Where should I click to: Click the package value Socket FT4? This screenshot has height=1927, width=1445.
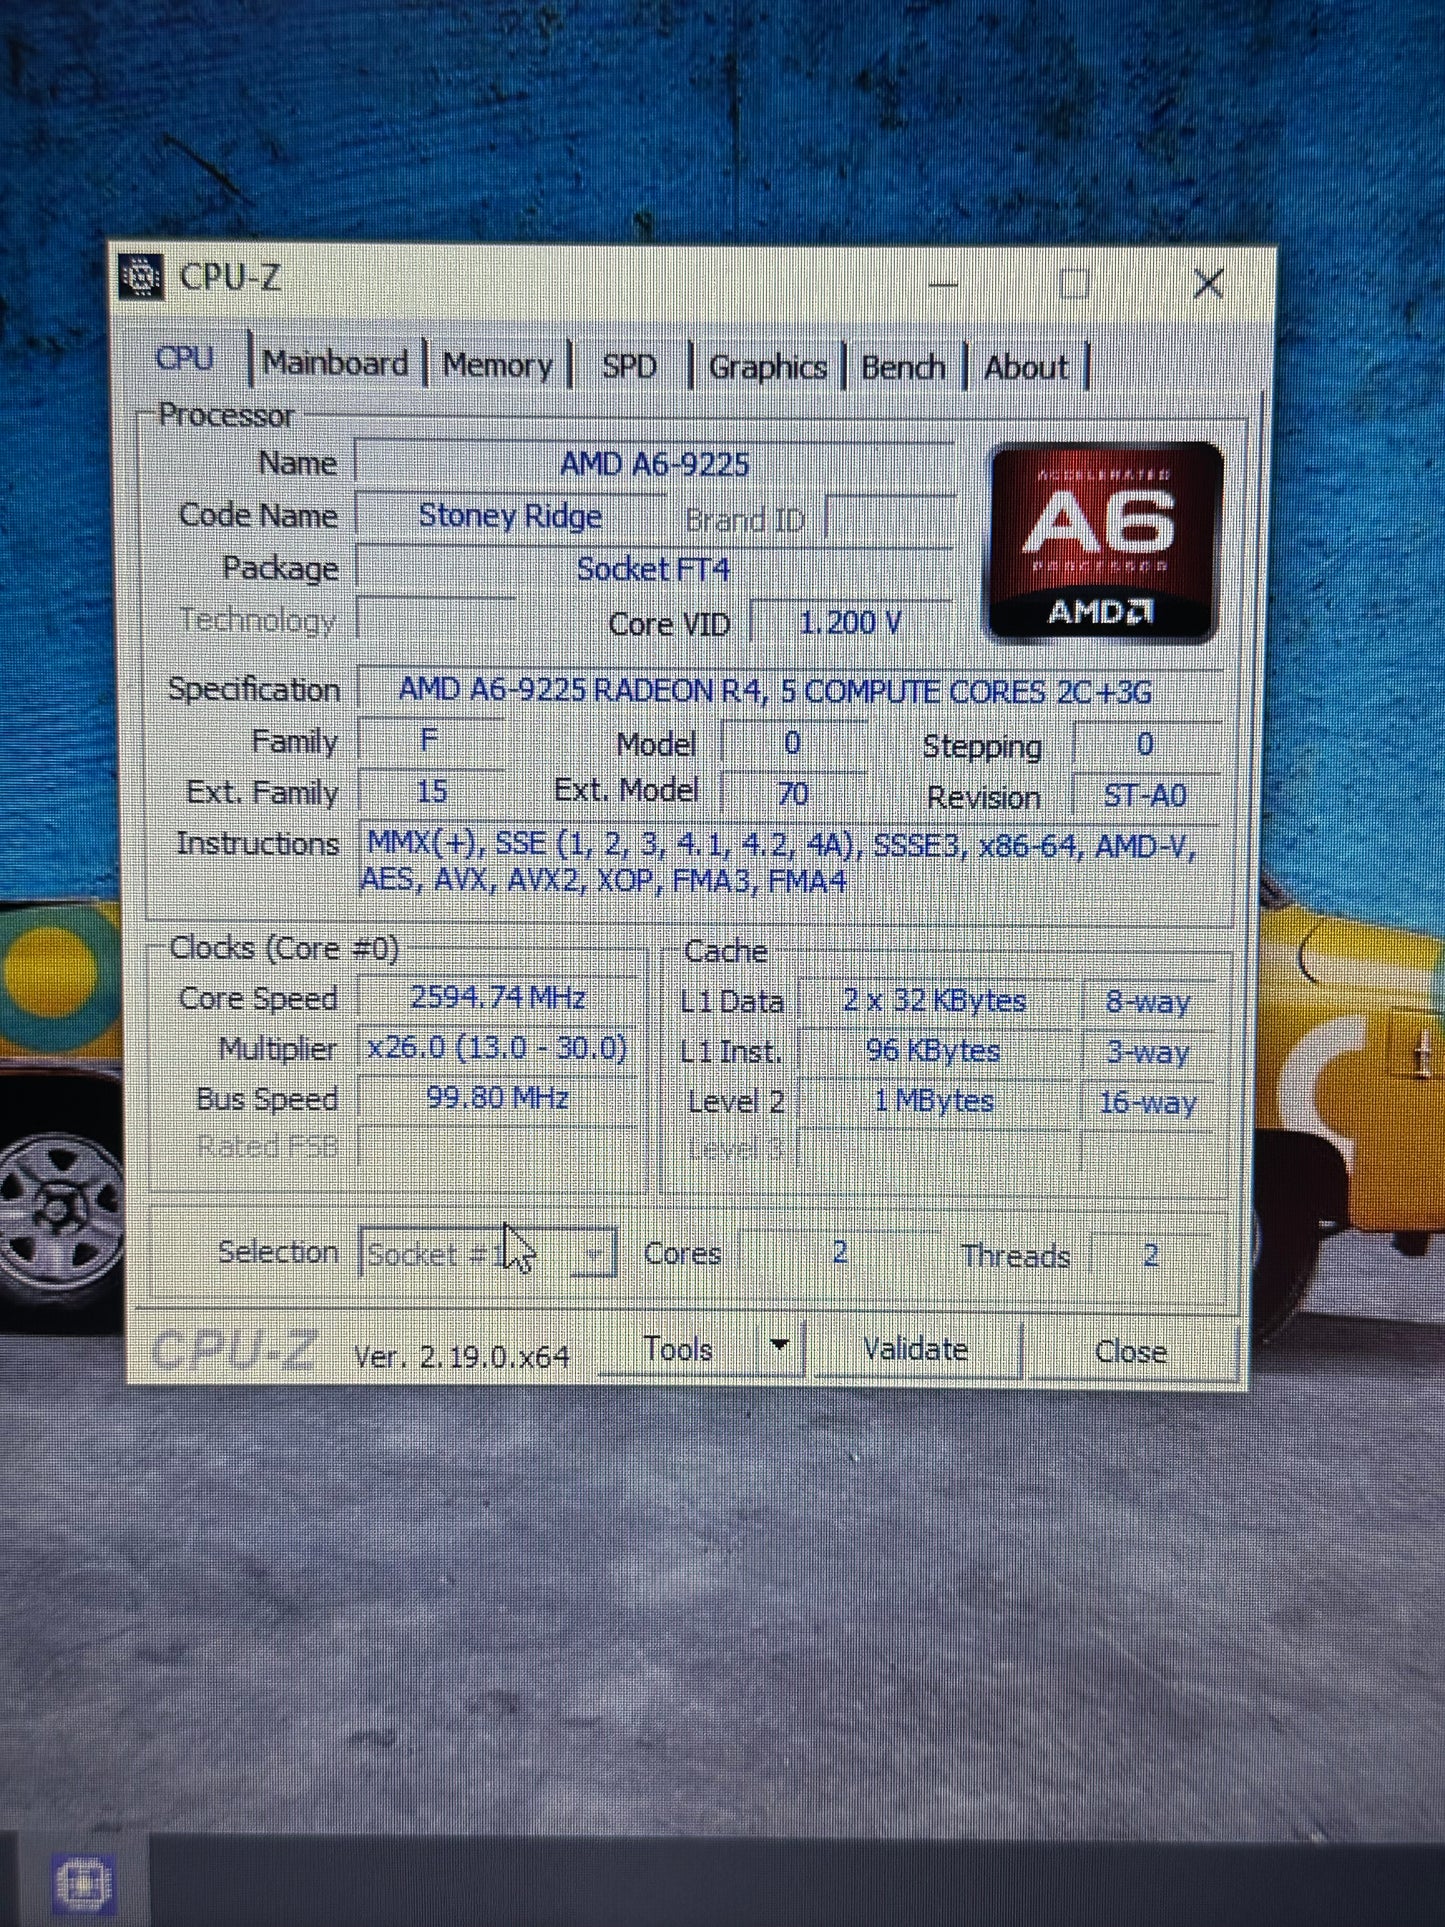(654, 569)
